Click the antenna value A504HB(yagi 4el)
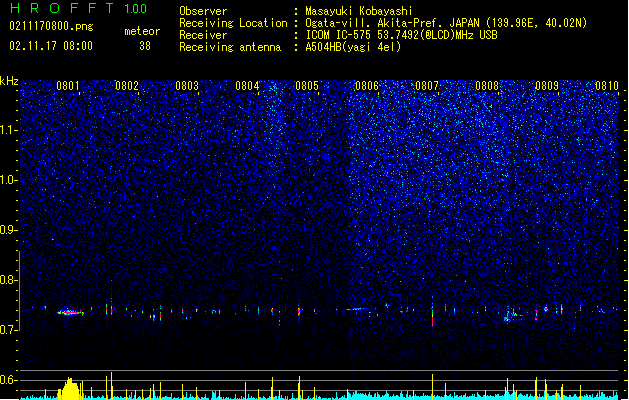629x400 pixels. [353, 47]
